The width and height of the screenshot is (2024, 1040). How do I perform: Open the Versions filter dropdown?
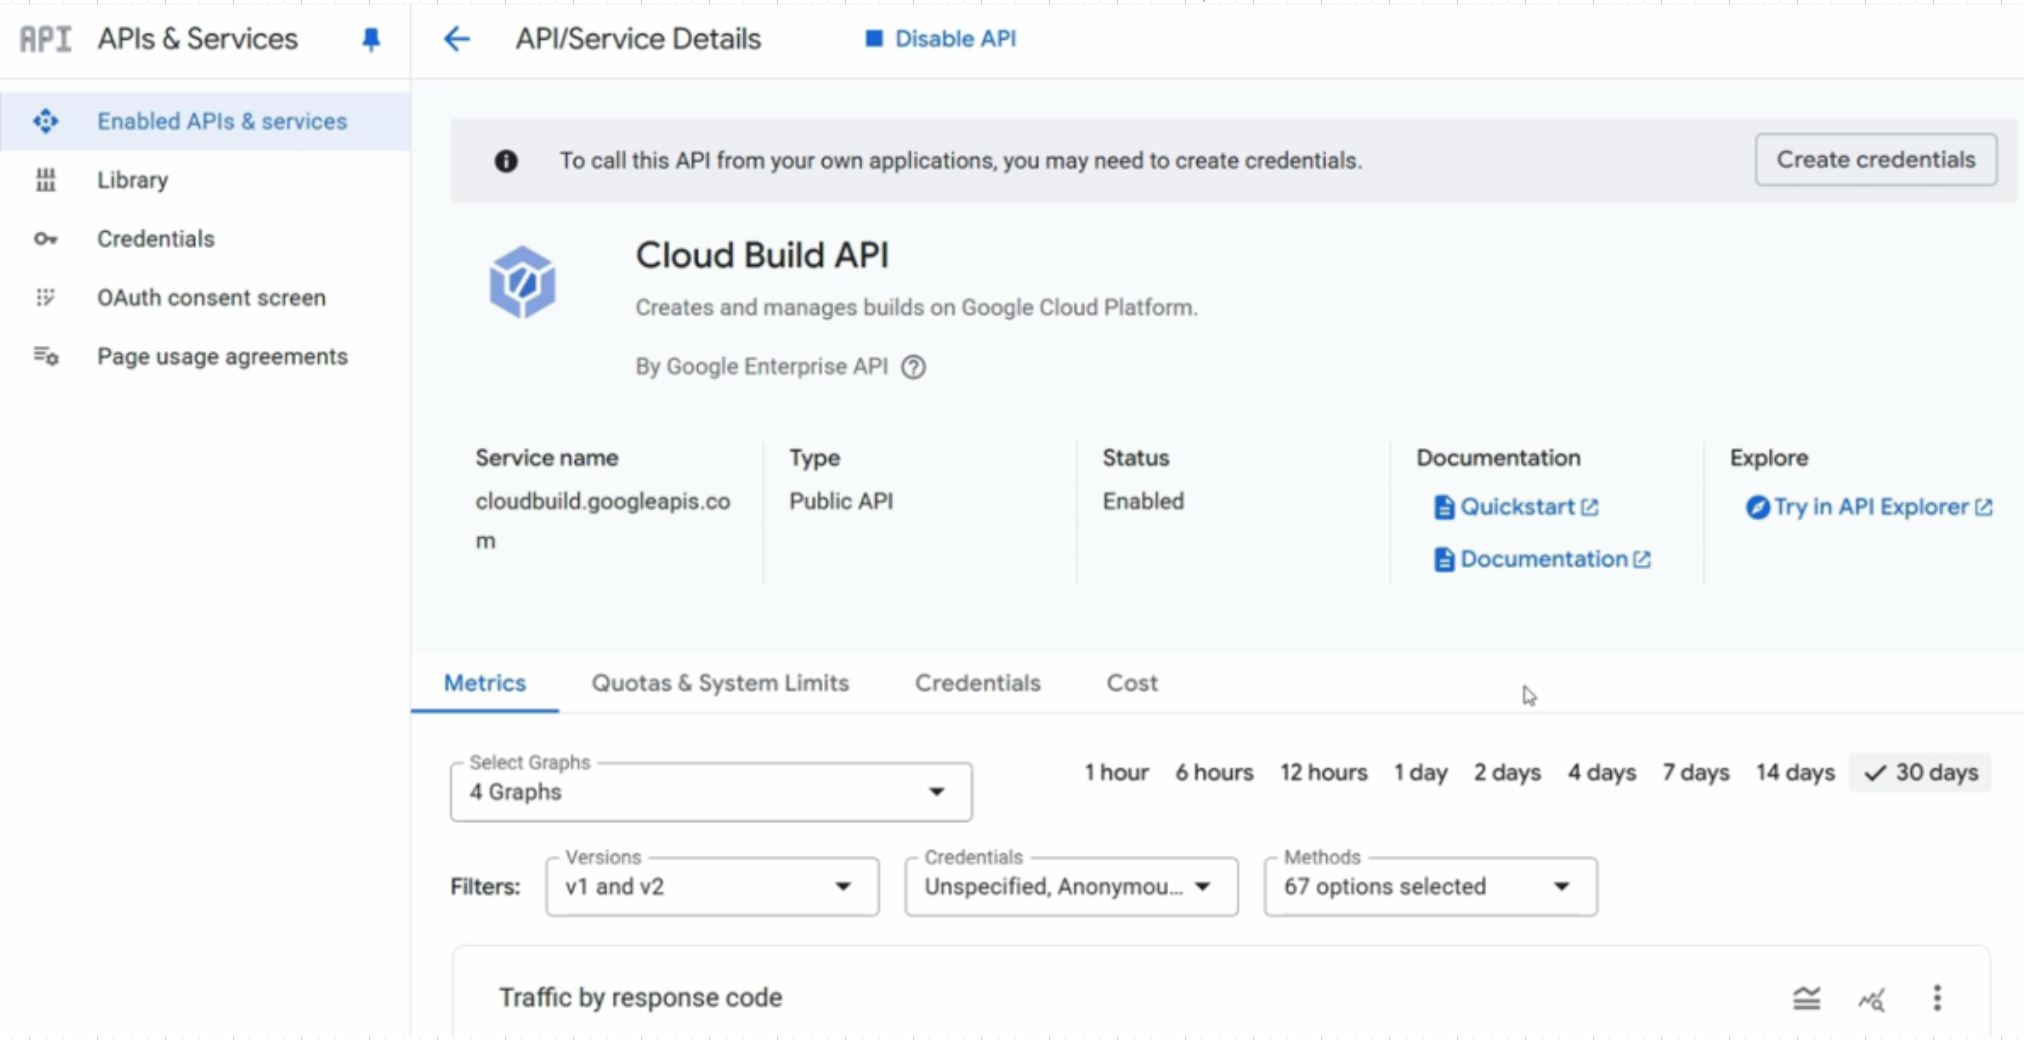point(712,887)
